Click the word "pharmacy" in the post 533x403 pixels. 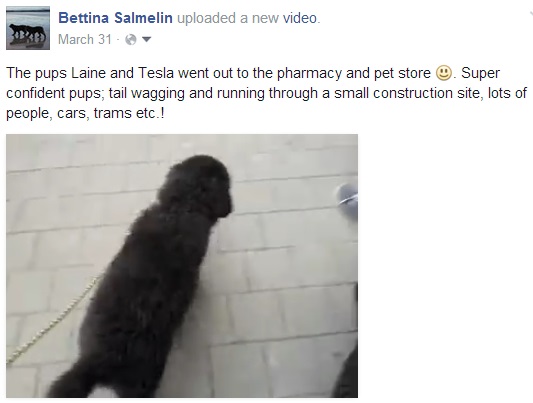309,73
